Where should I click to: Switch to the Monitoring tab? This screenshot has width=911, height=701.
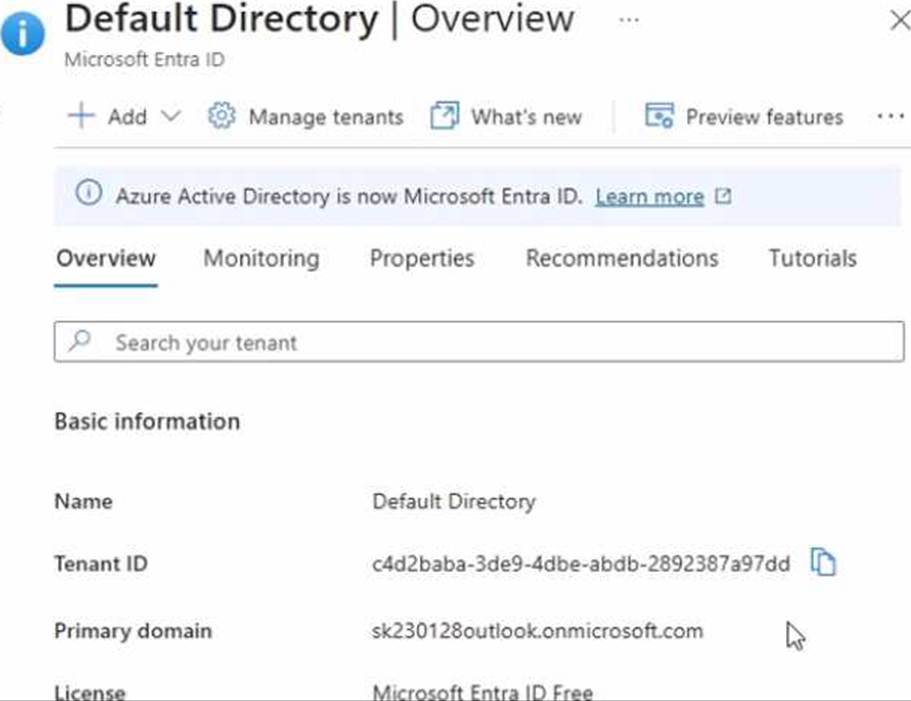pyautogui.click(x=261, y=258)
